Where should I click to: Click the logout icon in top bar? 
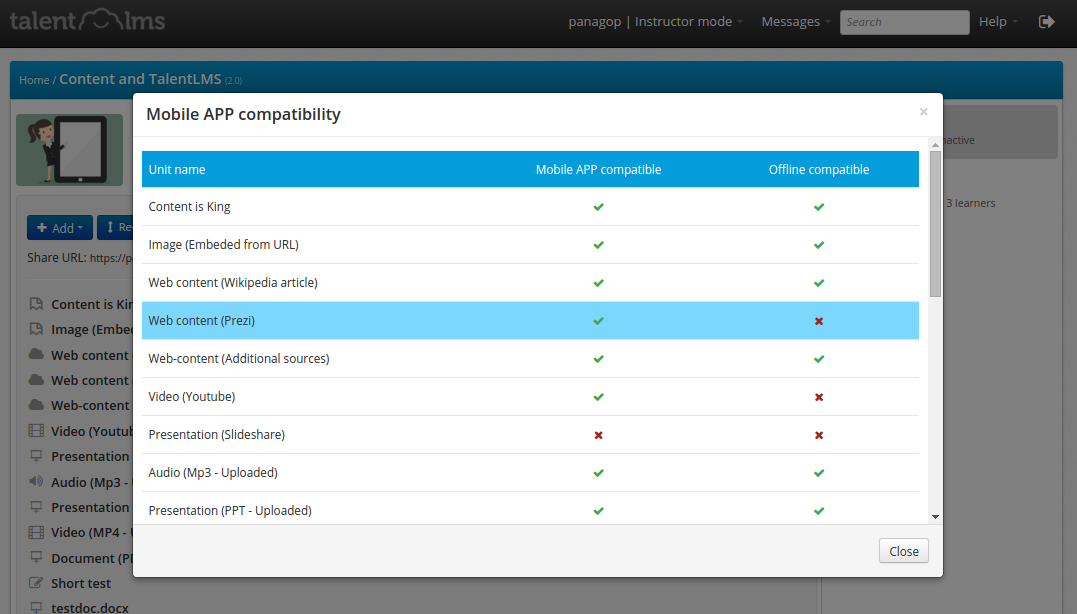point(1046,22)
